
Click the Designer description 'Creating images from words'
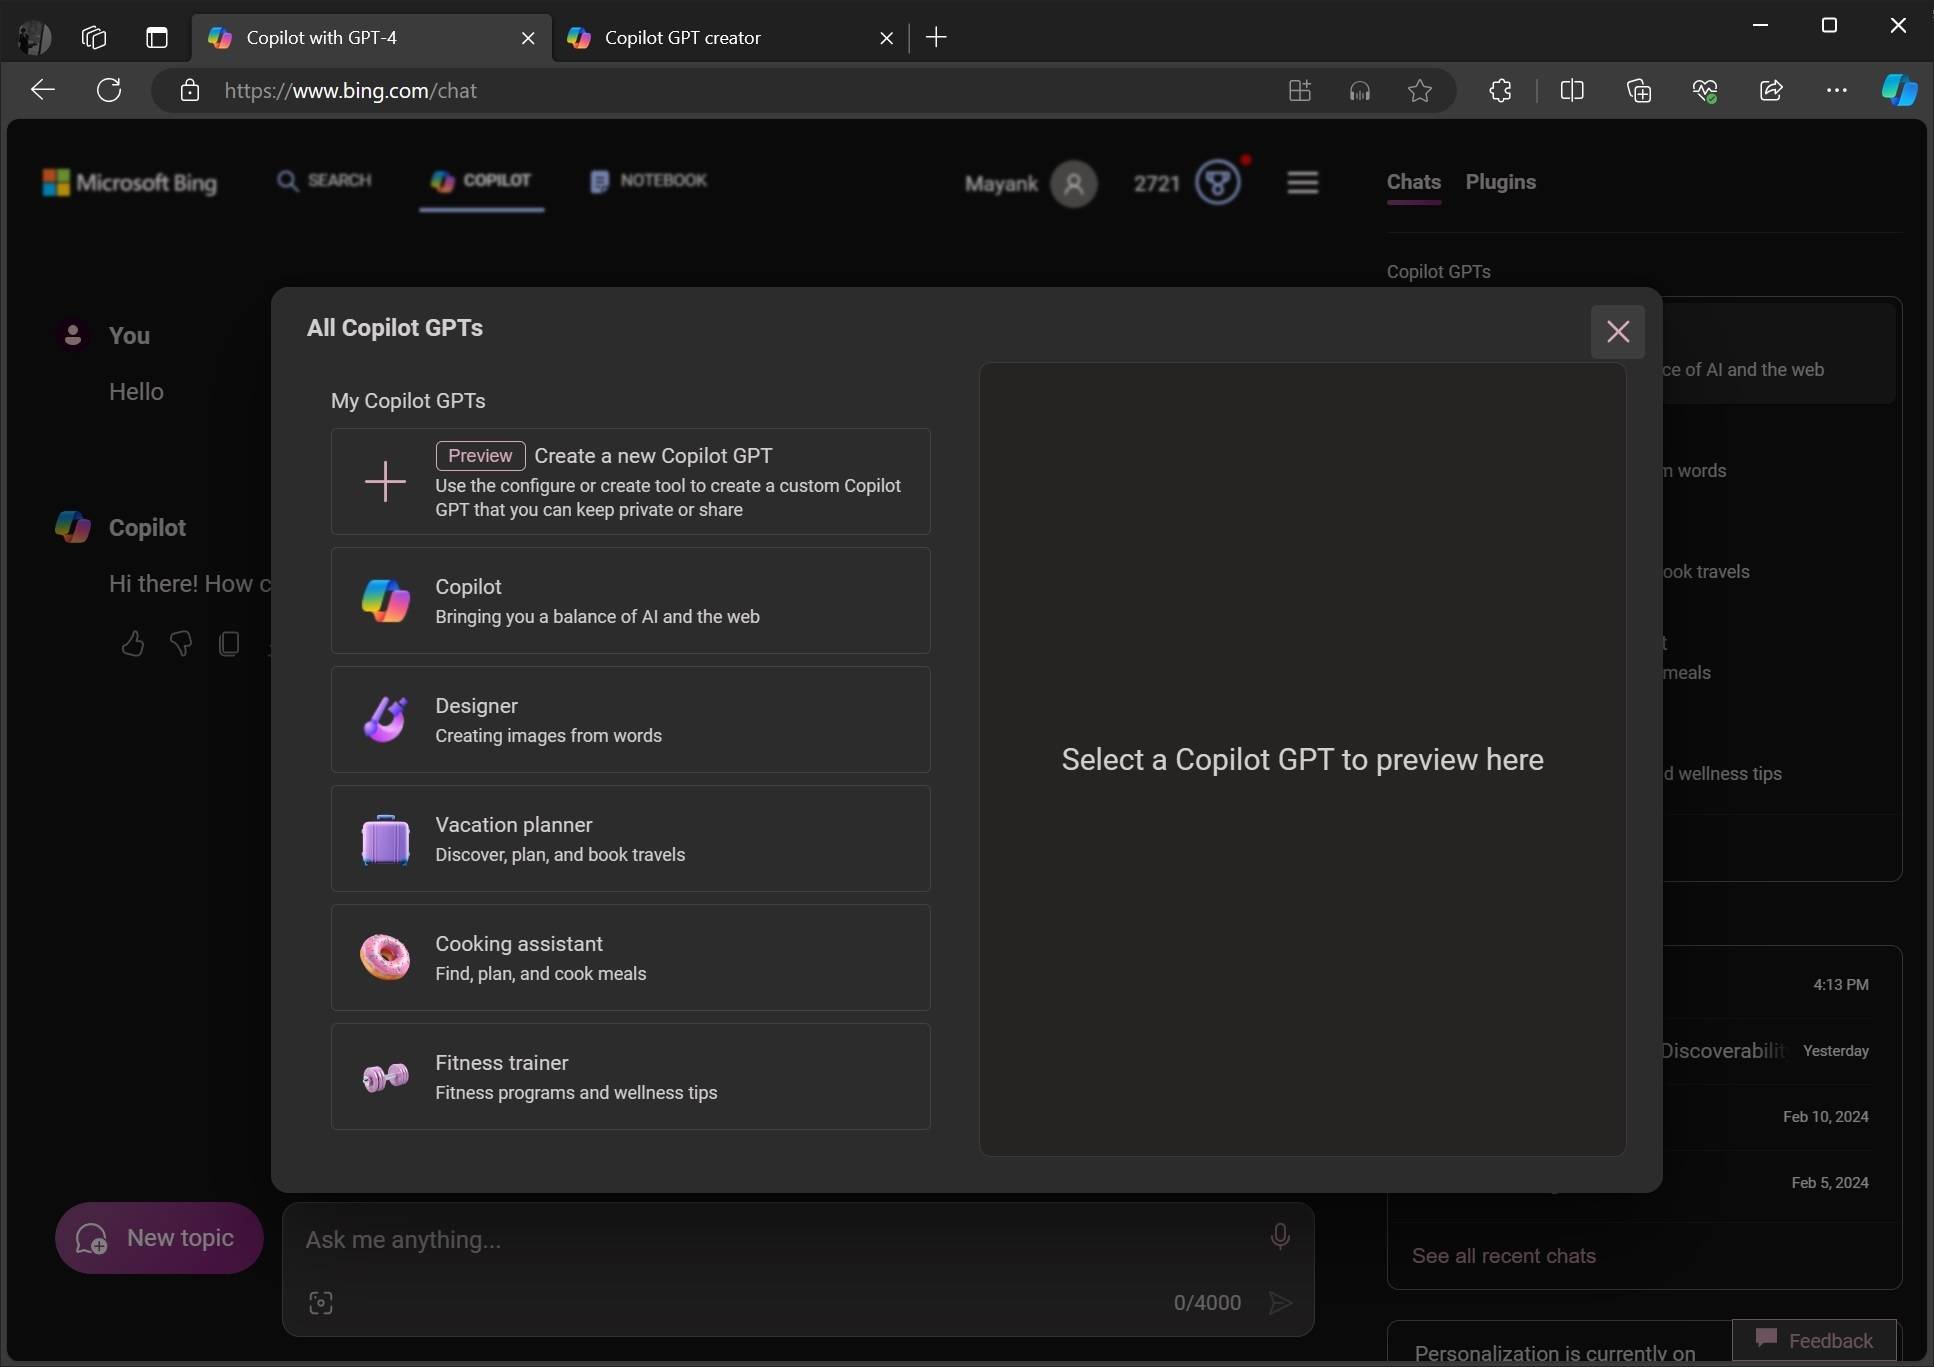click(548, 736)
